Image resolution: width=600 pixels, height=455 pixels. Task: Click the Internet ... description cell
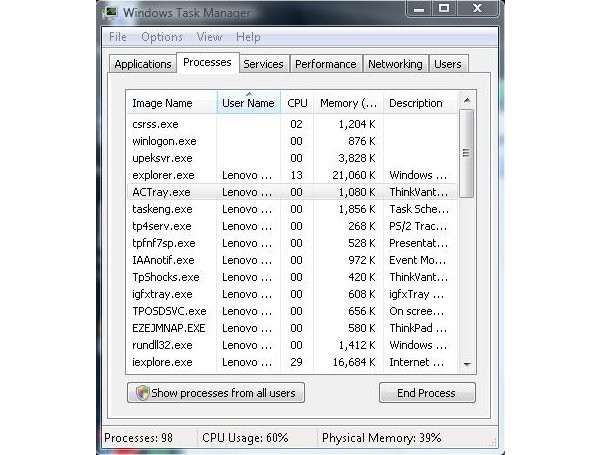[416, 362]
